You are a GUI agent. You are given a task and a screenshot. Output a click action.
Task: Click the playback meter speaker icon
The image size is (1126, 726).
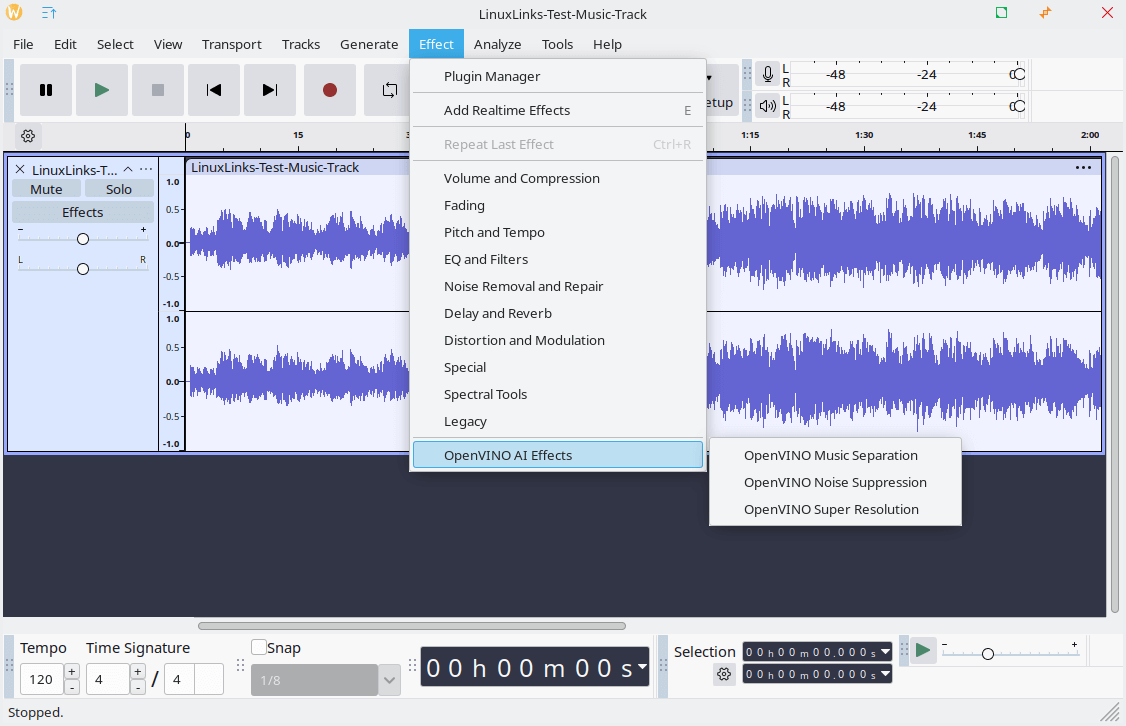(768, 106)
